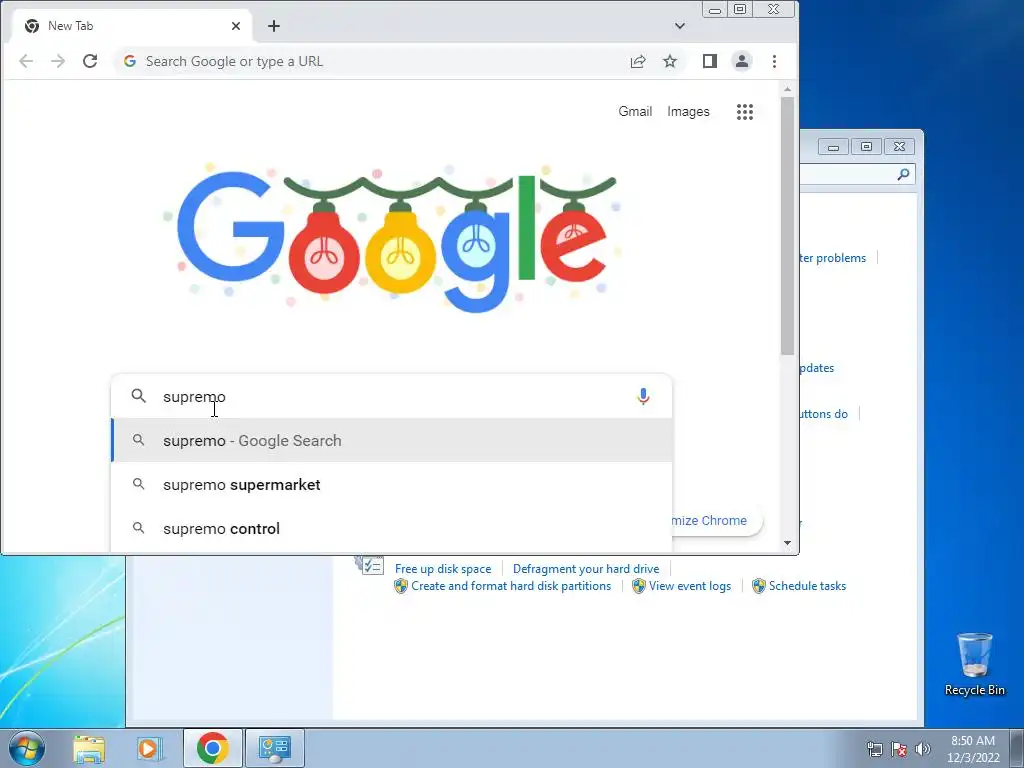Viewport: 1024px width, 768px height.
Task: Select suggestion supremo - Google Search
Action: pyautogui.click(x=392, y=441)
